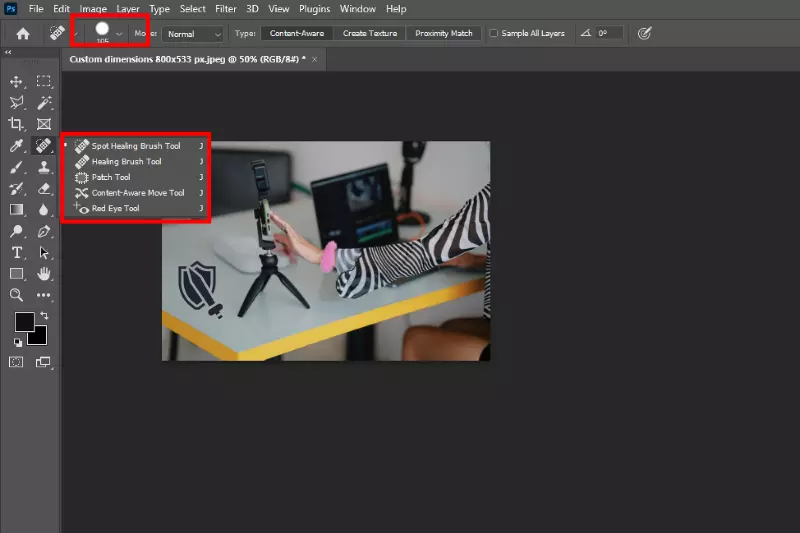The image size is (800, 533).
Task: Select Content-Aware Move Tool from flyout
Action: click(136, 193)
